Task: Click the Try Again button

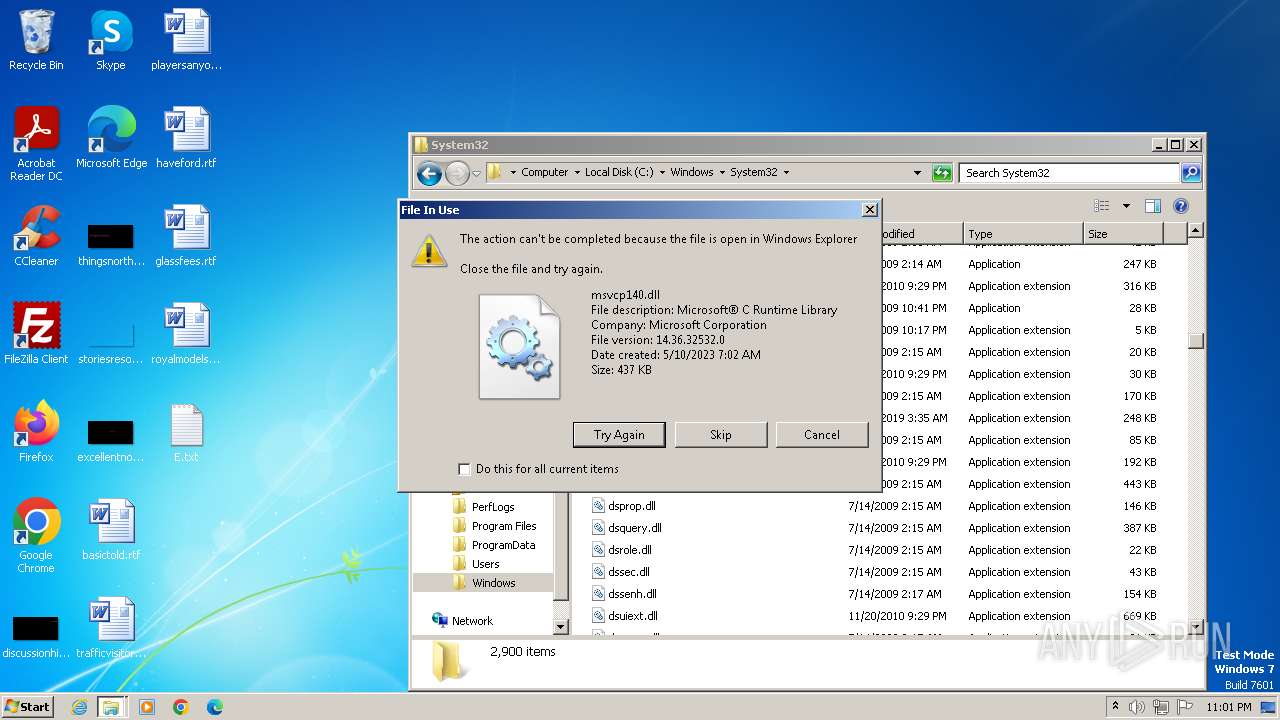Action: tap(619, 435)
